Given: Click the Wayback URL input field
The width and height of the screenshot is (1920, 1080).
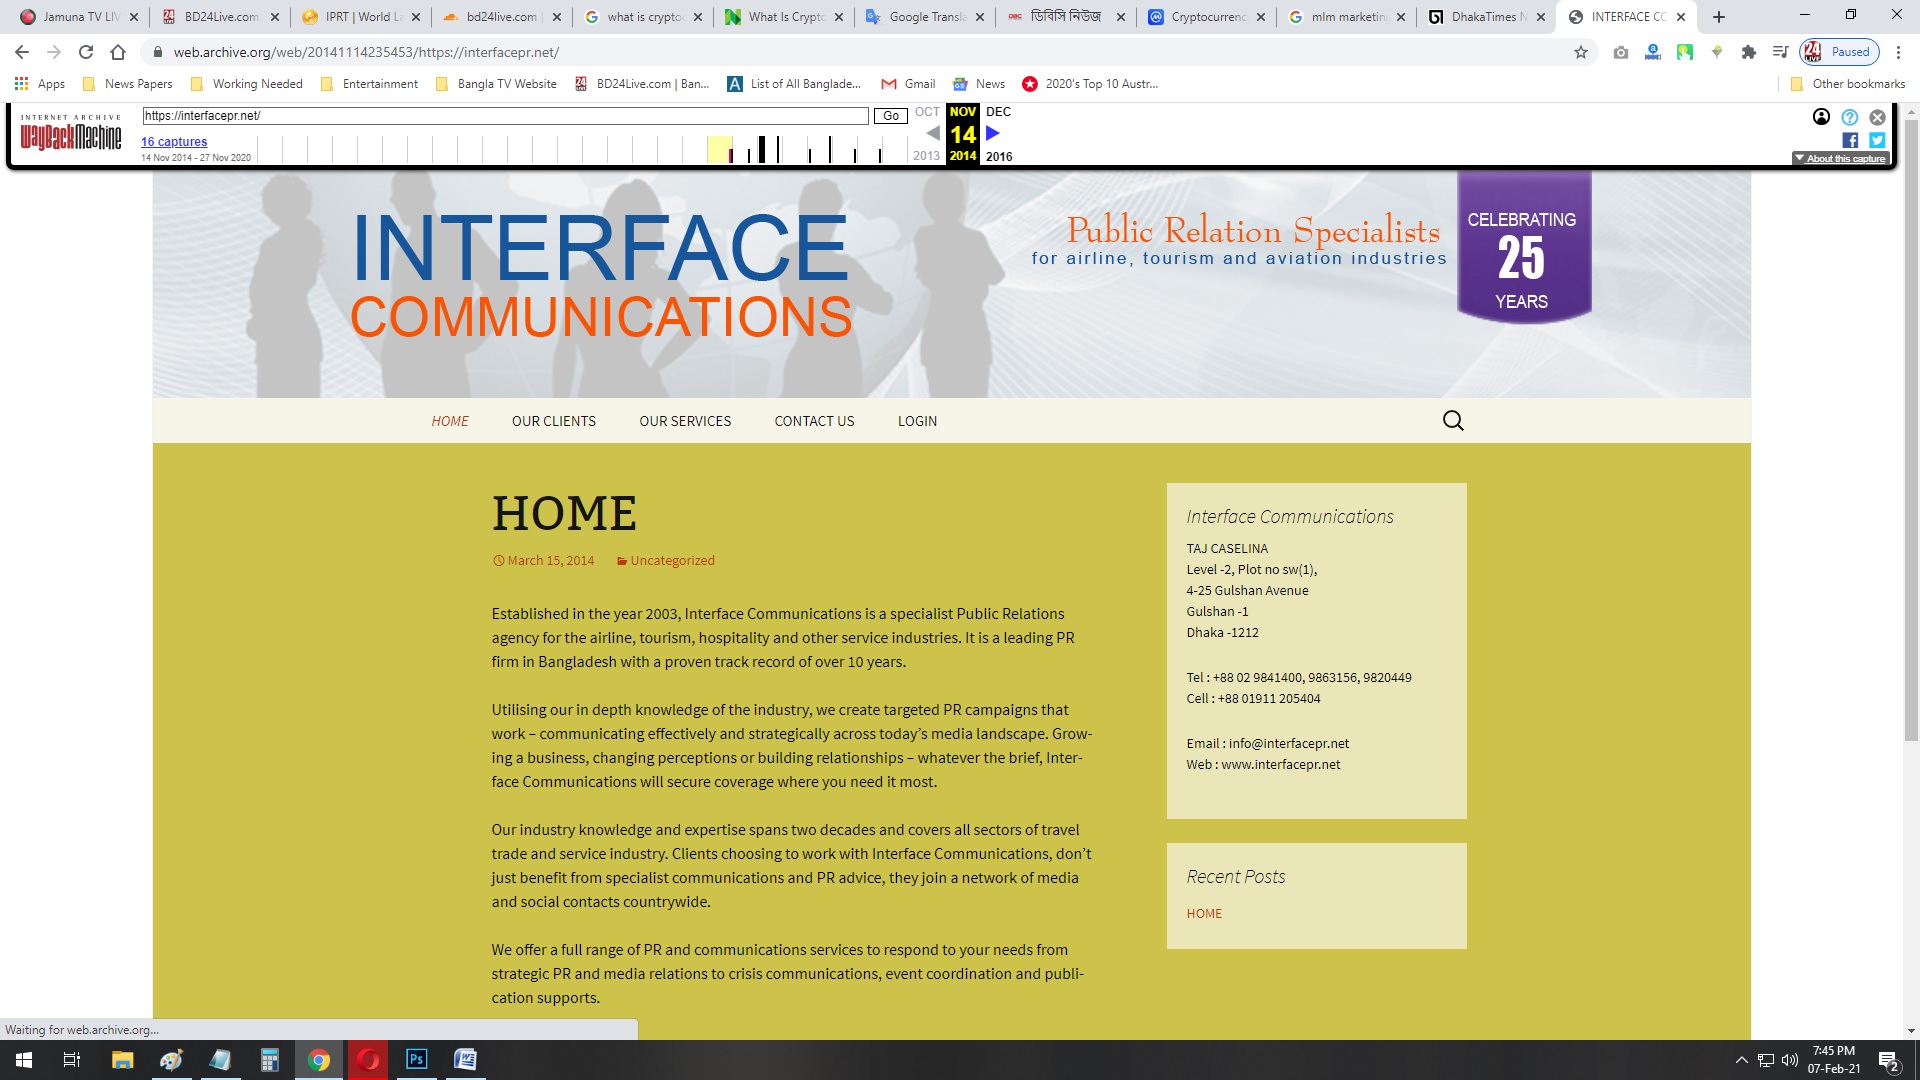Looking at the screenshot, I should (505, 116).
